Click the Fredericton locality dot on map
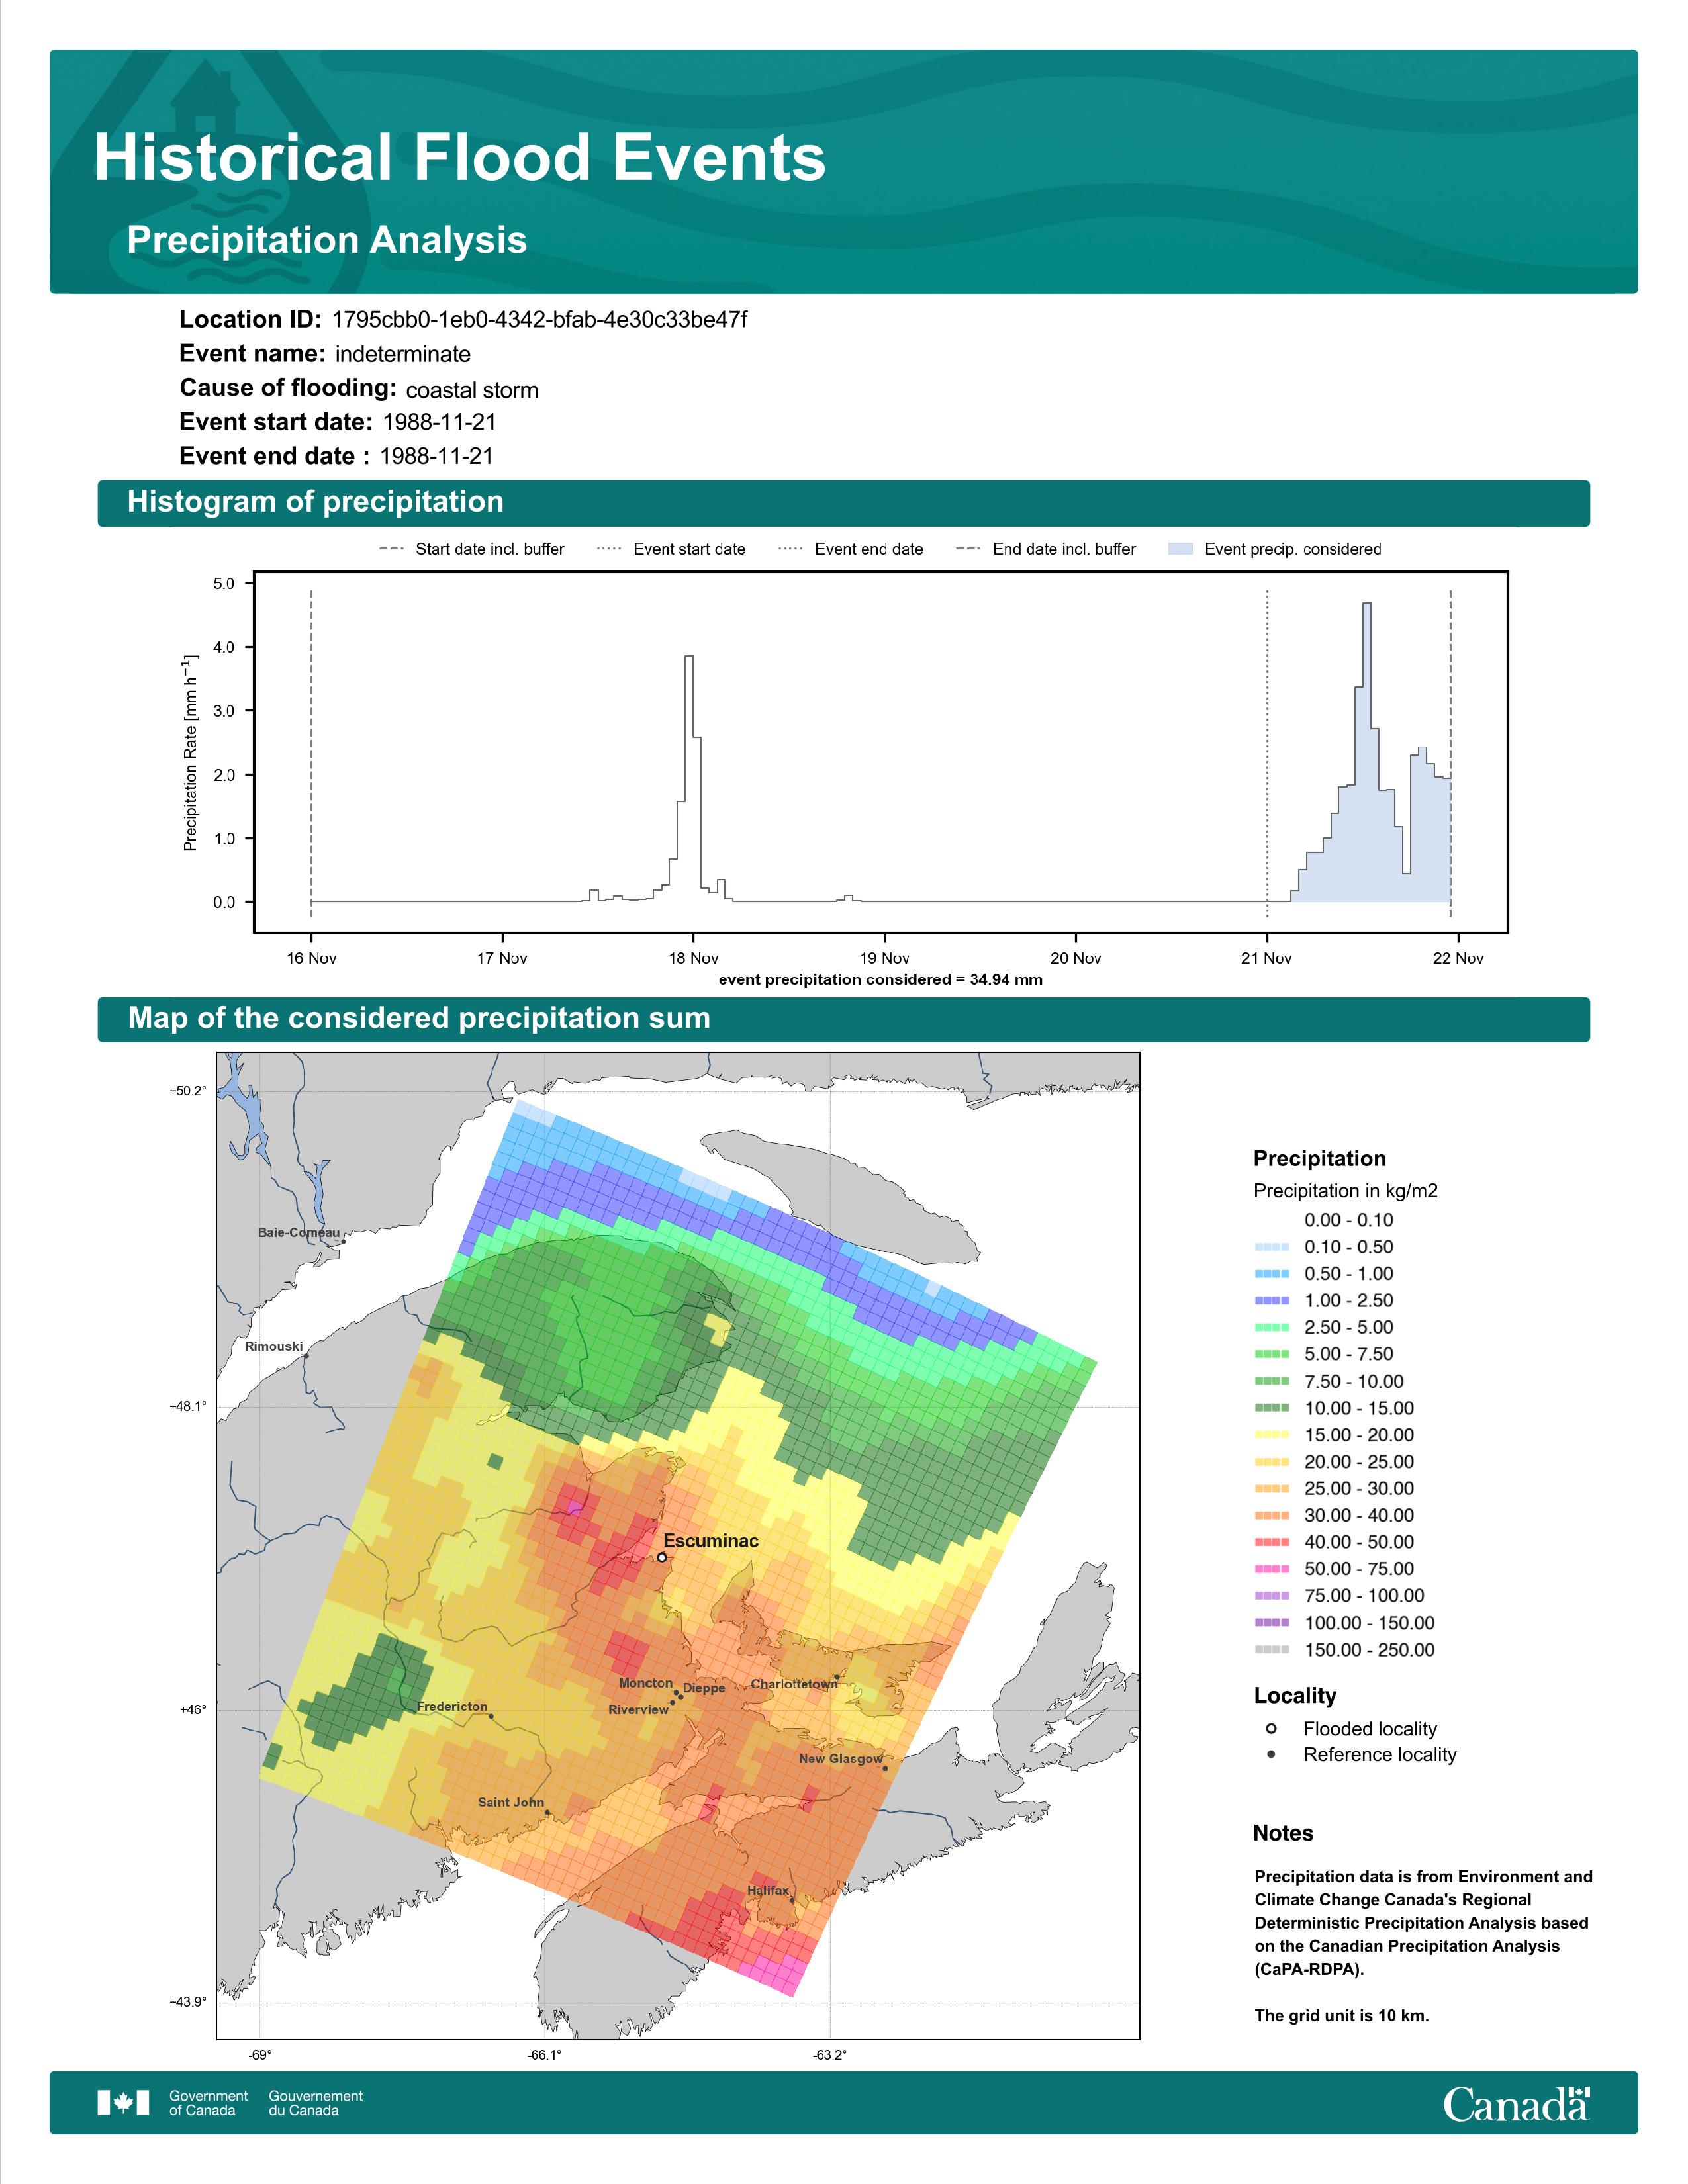1688x2184 pixels. point(490,1716)
